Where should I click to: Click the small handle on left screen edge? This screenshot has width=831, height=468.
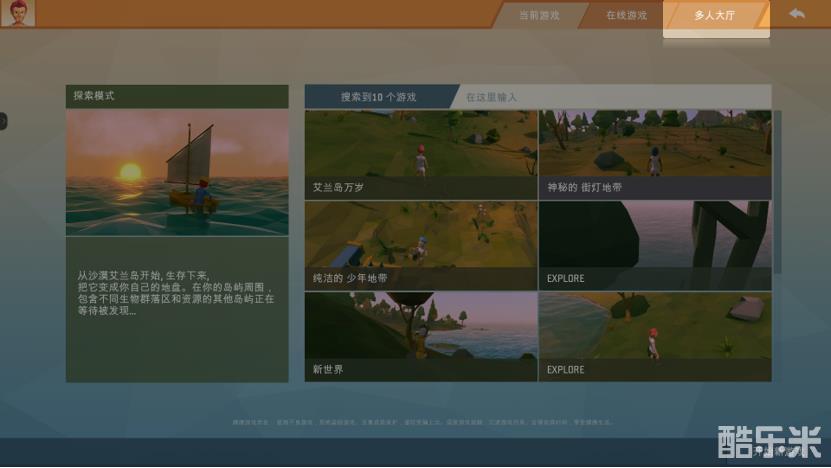[x=3, y=121]
